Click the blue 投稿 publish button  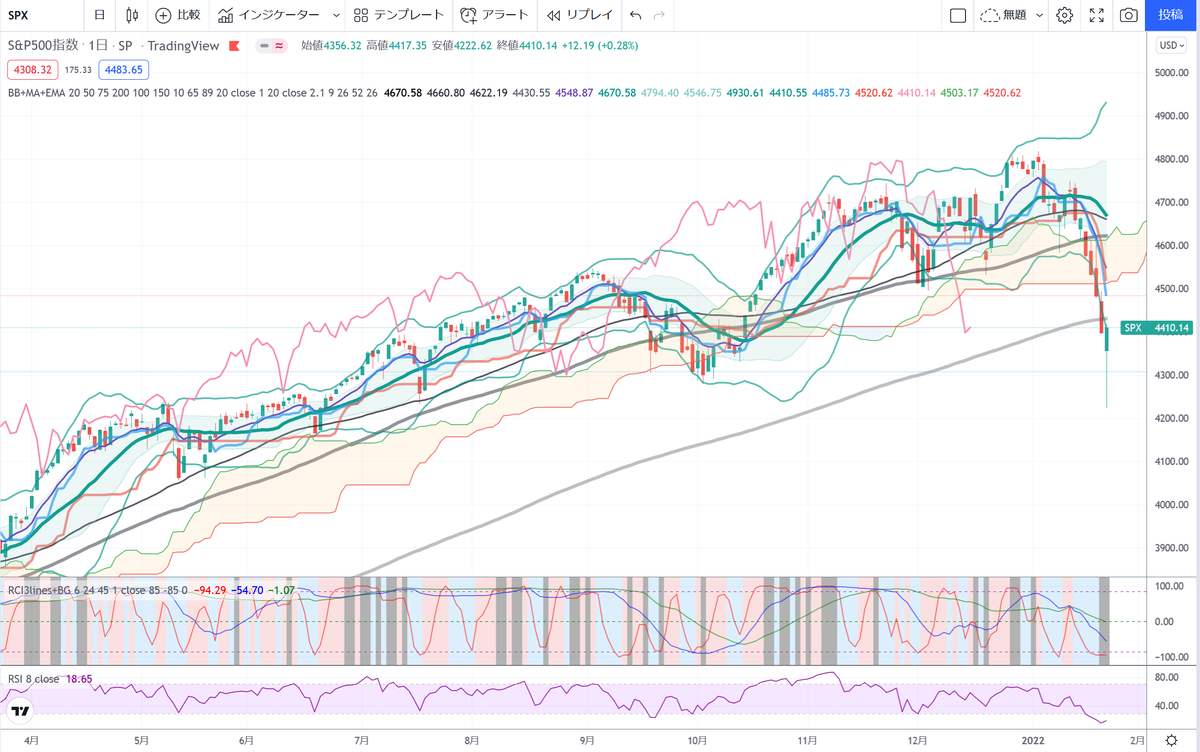tap(1171, 15)
